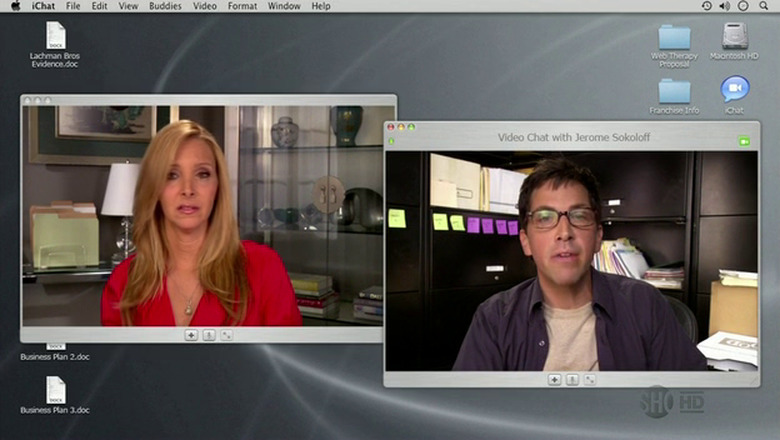Select the iChat desktop icon
Screen dimensions: 780x440
(735, 90)
